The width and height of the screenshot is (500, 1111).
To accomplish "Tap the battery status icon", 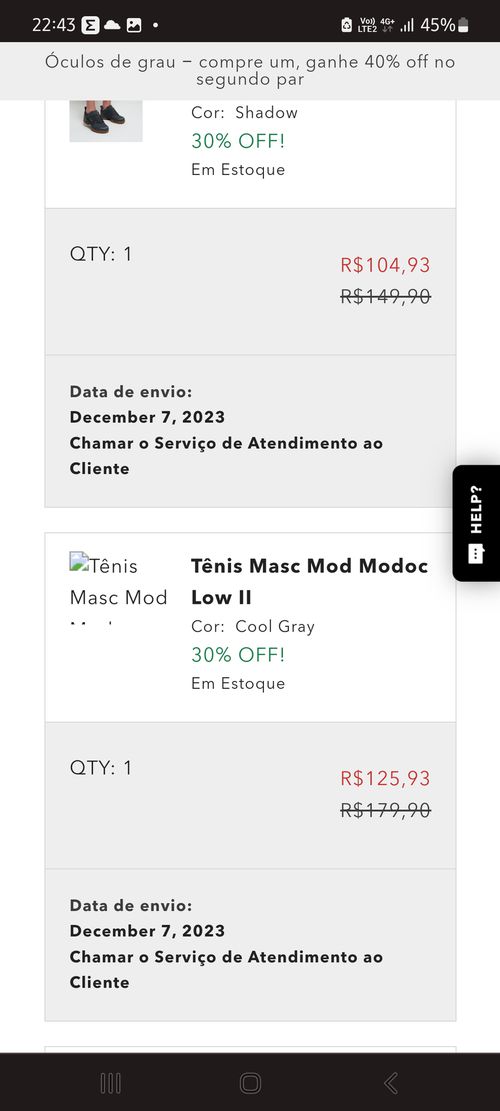I will pyautogui.click(x=463, y=26).
